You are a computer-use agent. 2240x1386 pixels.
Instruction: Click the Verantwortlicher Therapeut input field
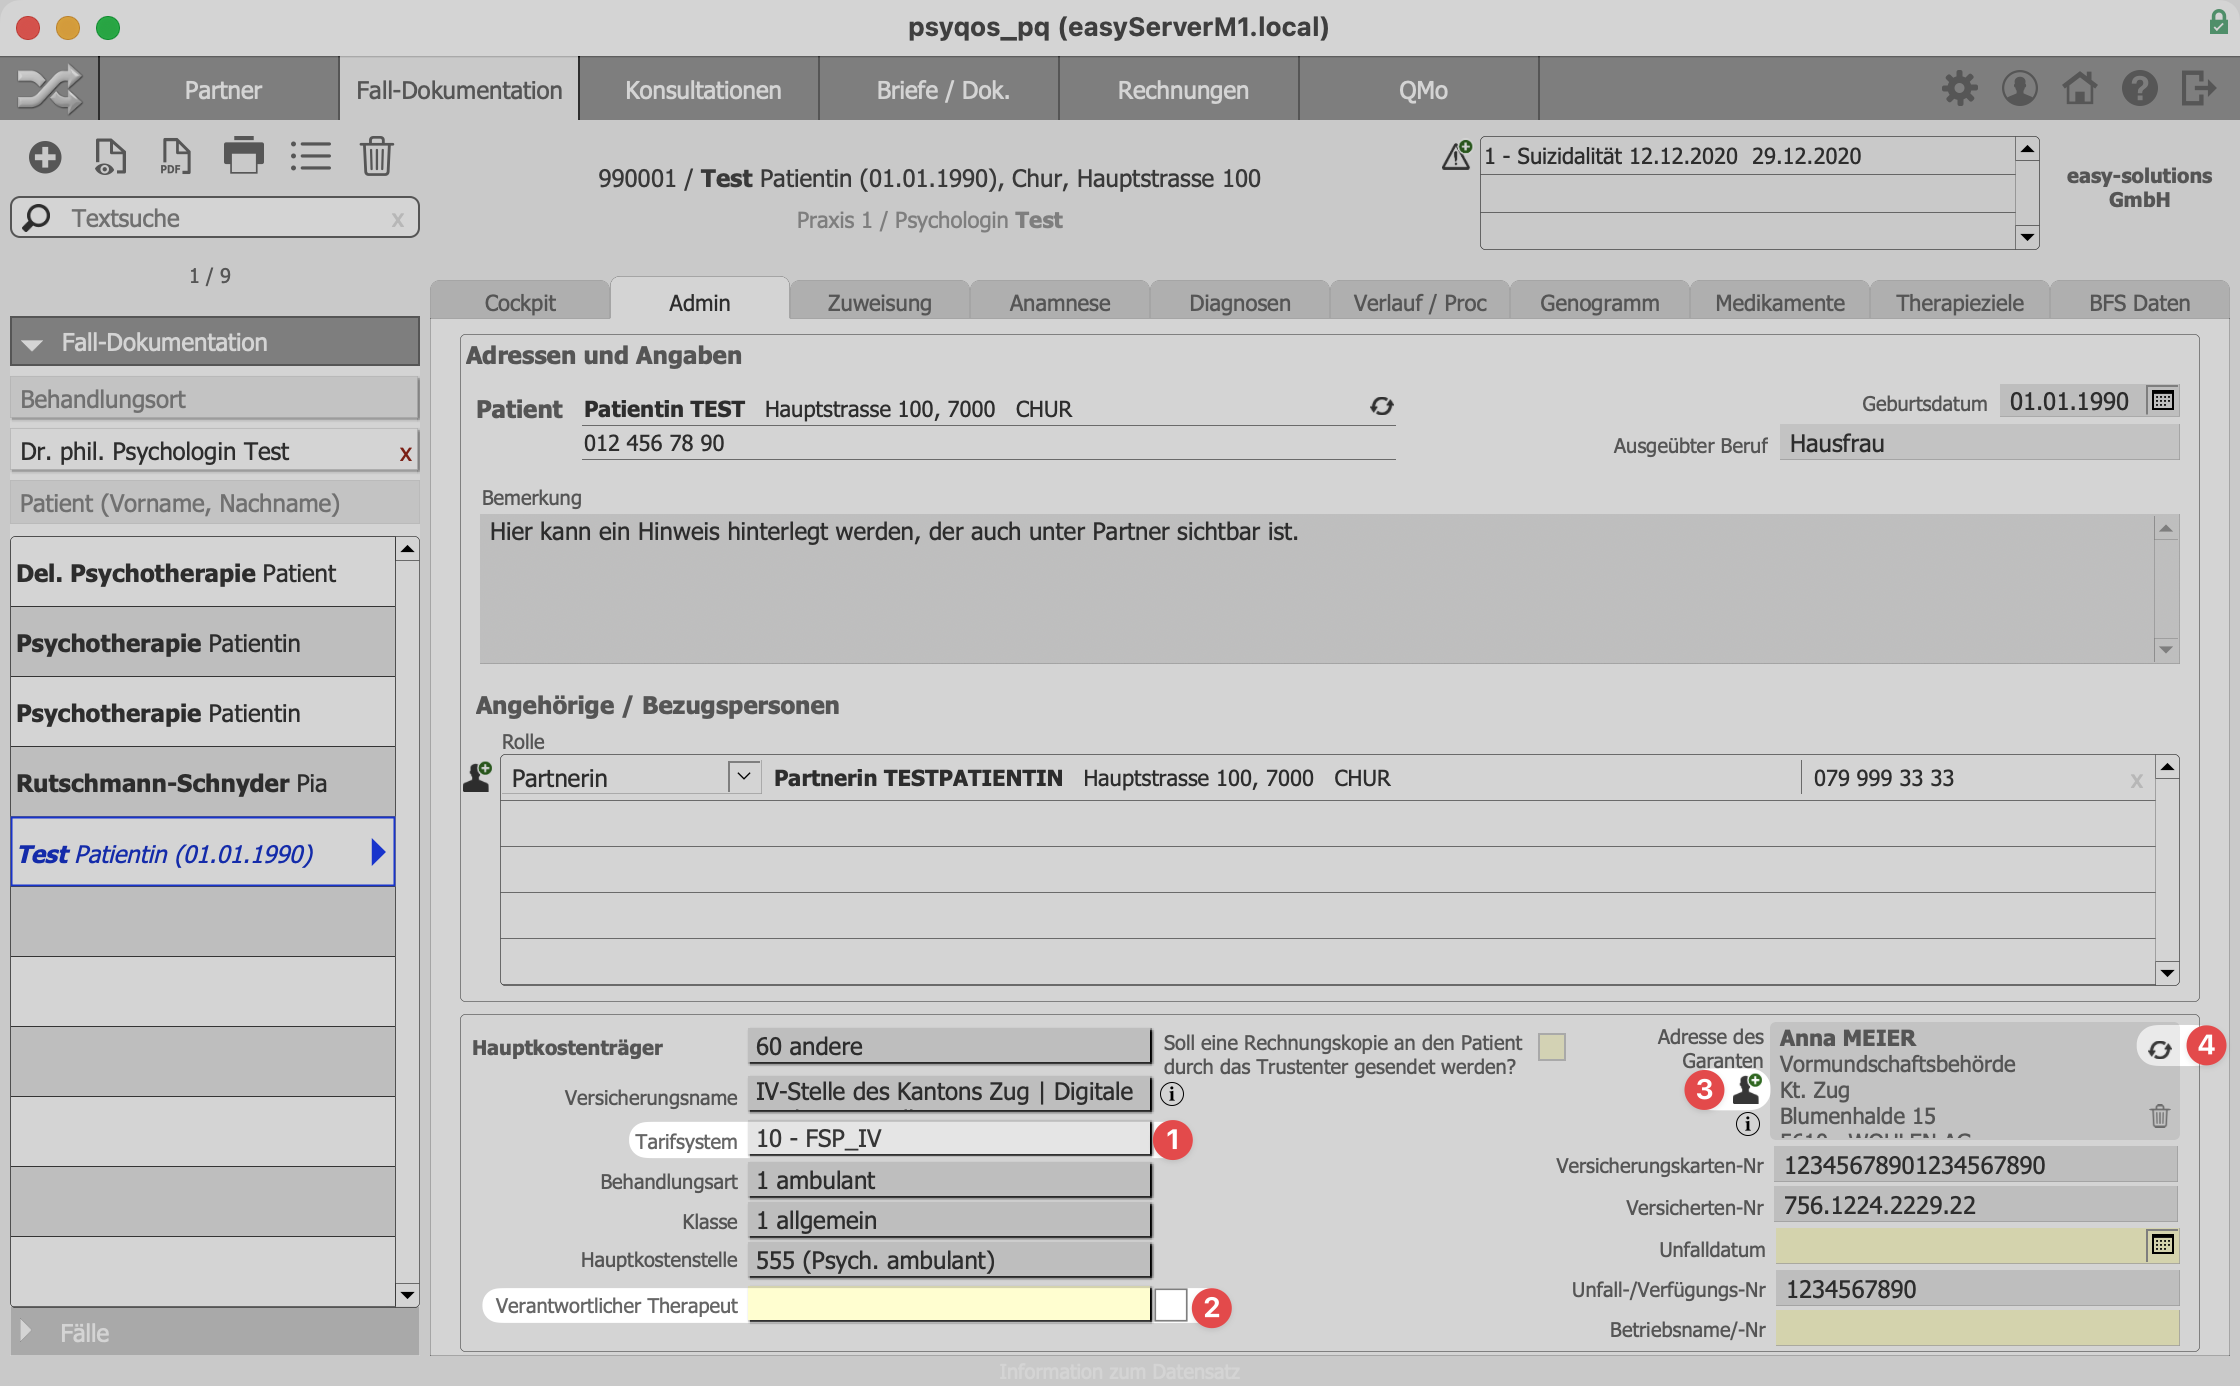pos(949,1304)
